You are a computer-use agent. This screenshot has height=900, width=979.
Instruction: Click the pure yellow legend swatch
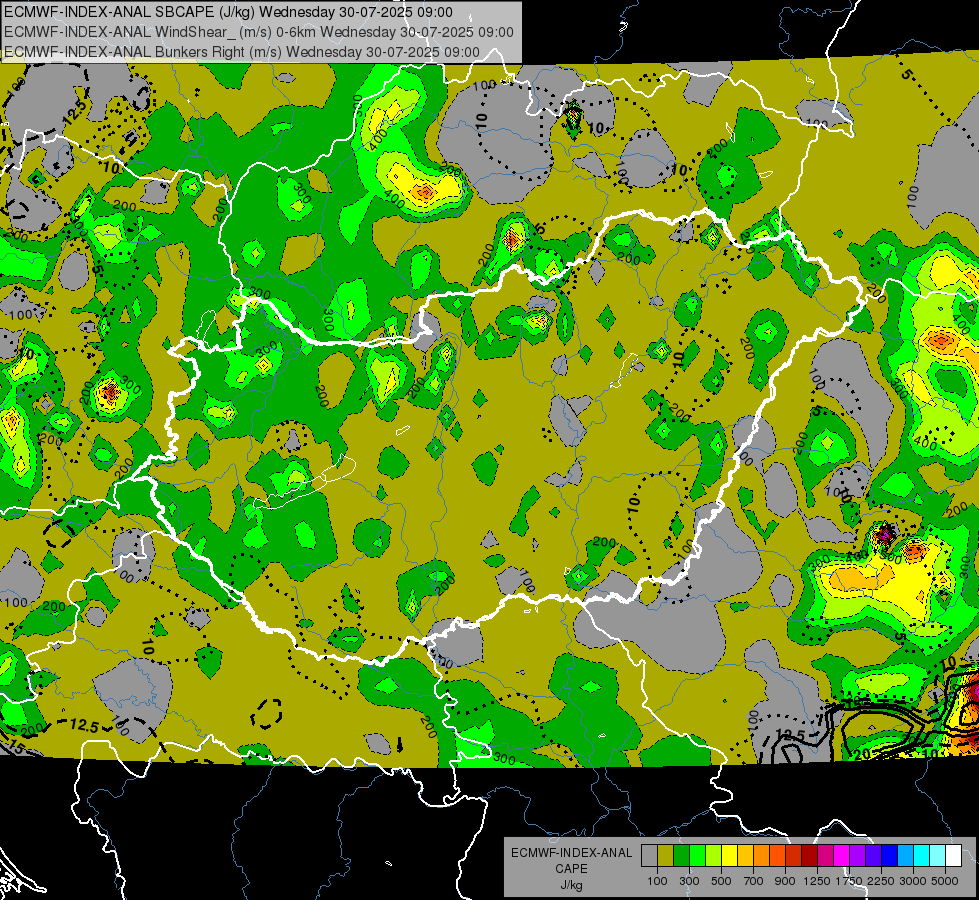coord(729,856)
